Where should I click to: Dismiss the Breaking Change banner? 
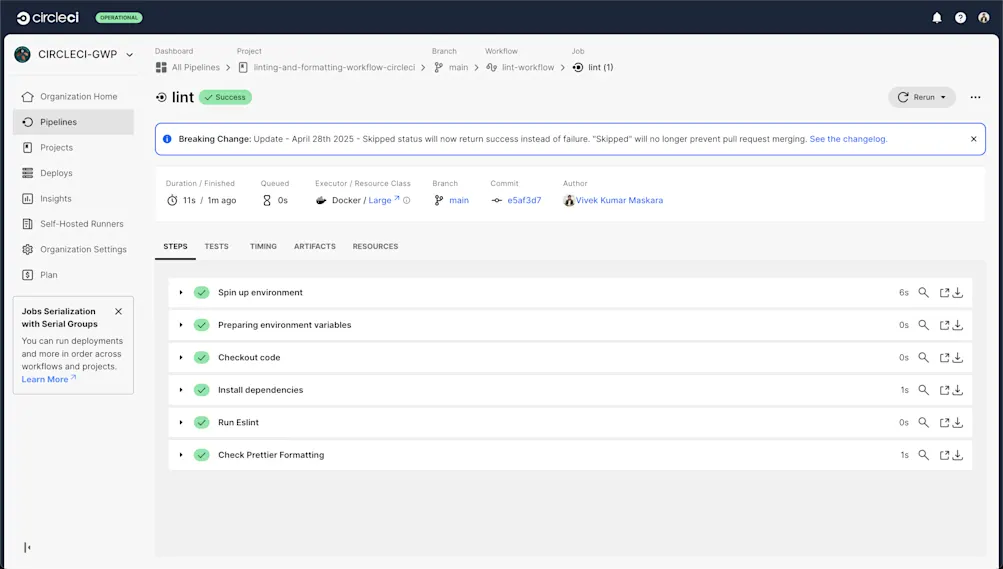[974, 139]
